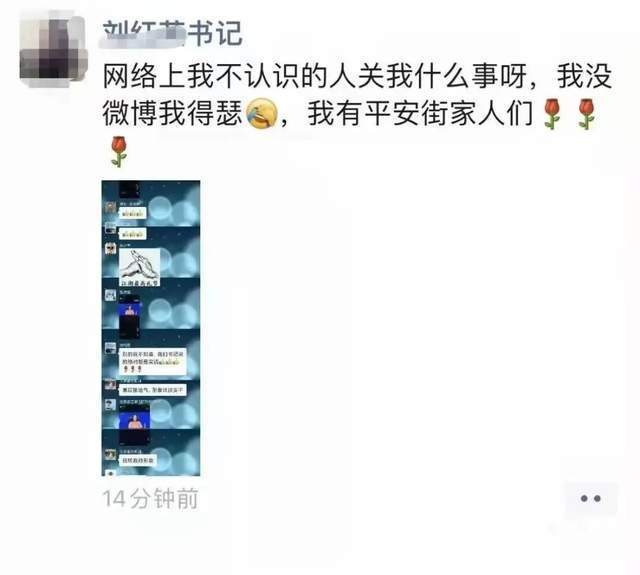Click the first rose emoji after 家人们
The image size is (640, 575).
[552, 114]
